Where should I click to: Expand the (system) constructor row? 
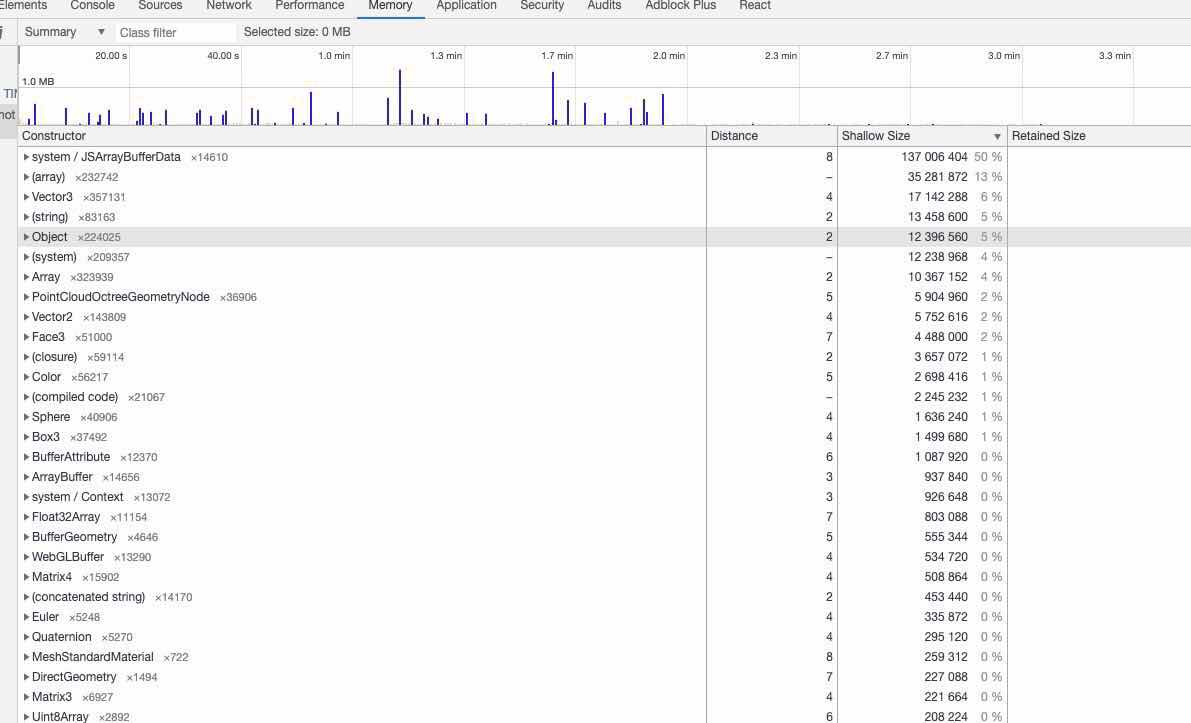point(26,257)
